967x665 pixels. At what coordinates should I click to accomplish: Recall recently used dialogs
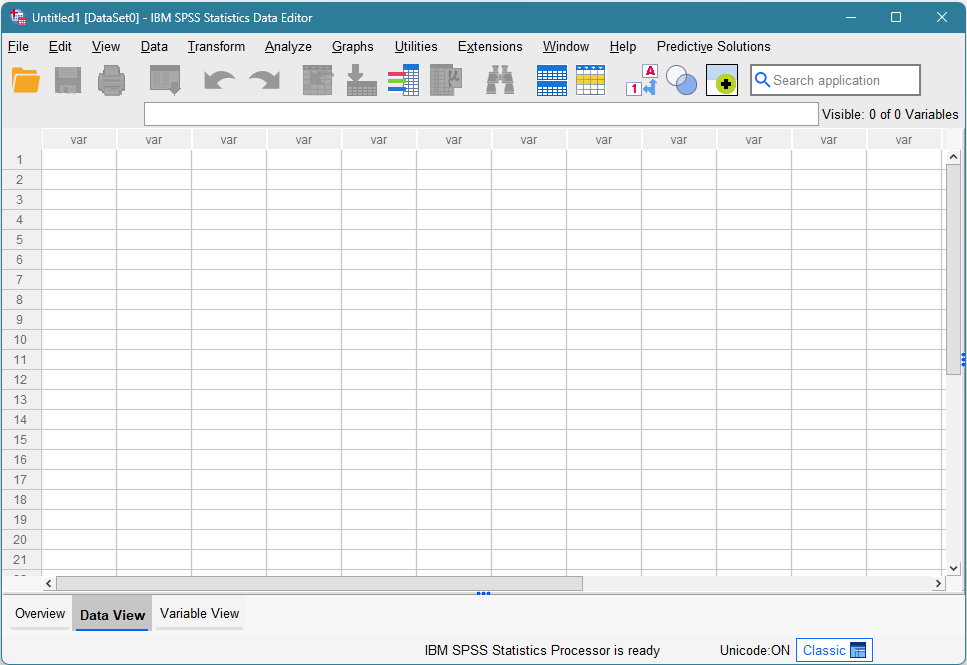tap(165, 80)
